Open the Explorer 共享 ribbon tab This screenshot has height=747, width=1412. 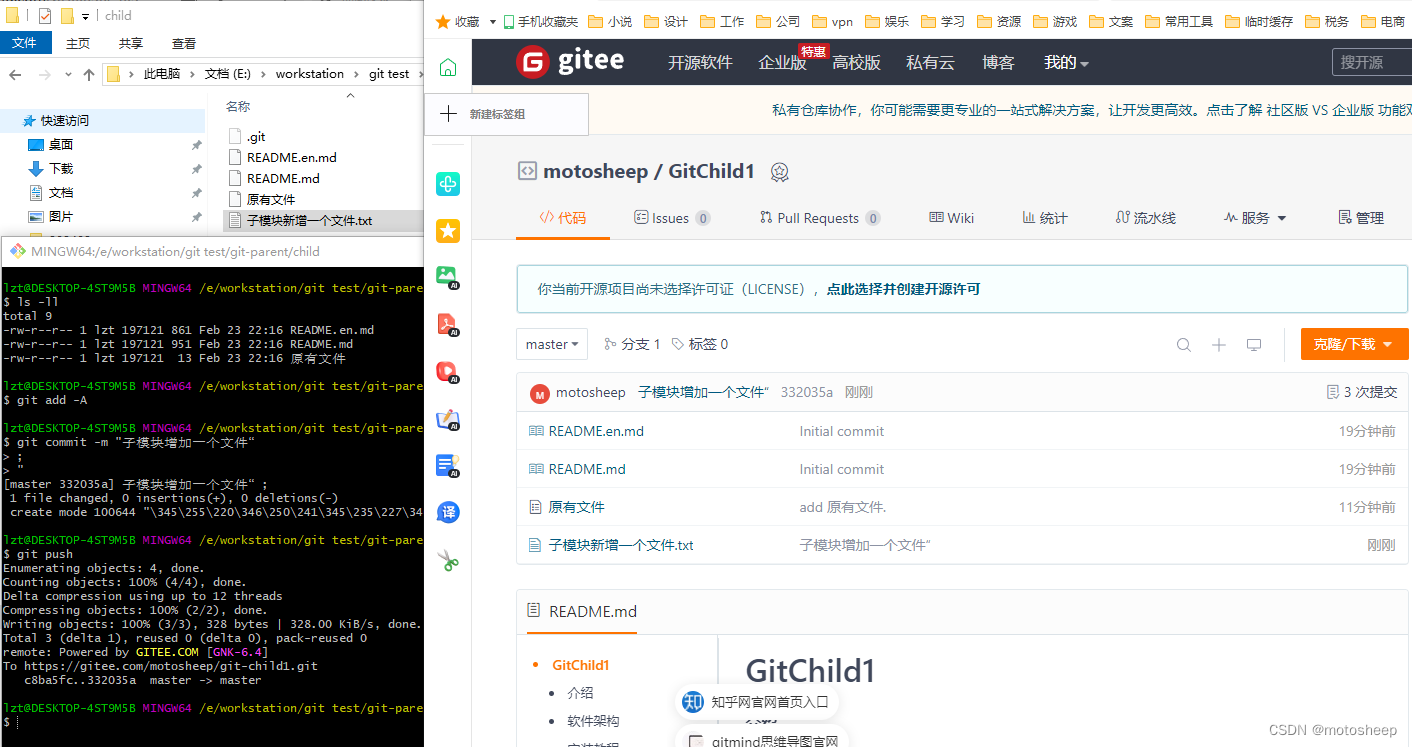tap(131, 43)
